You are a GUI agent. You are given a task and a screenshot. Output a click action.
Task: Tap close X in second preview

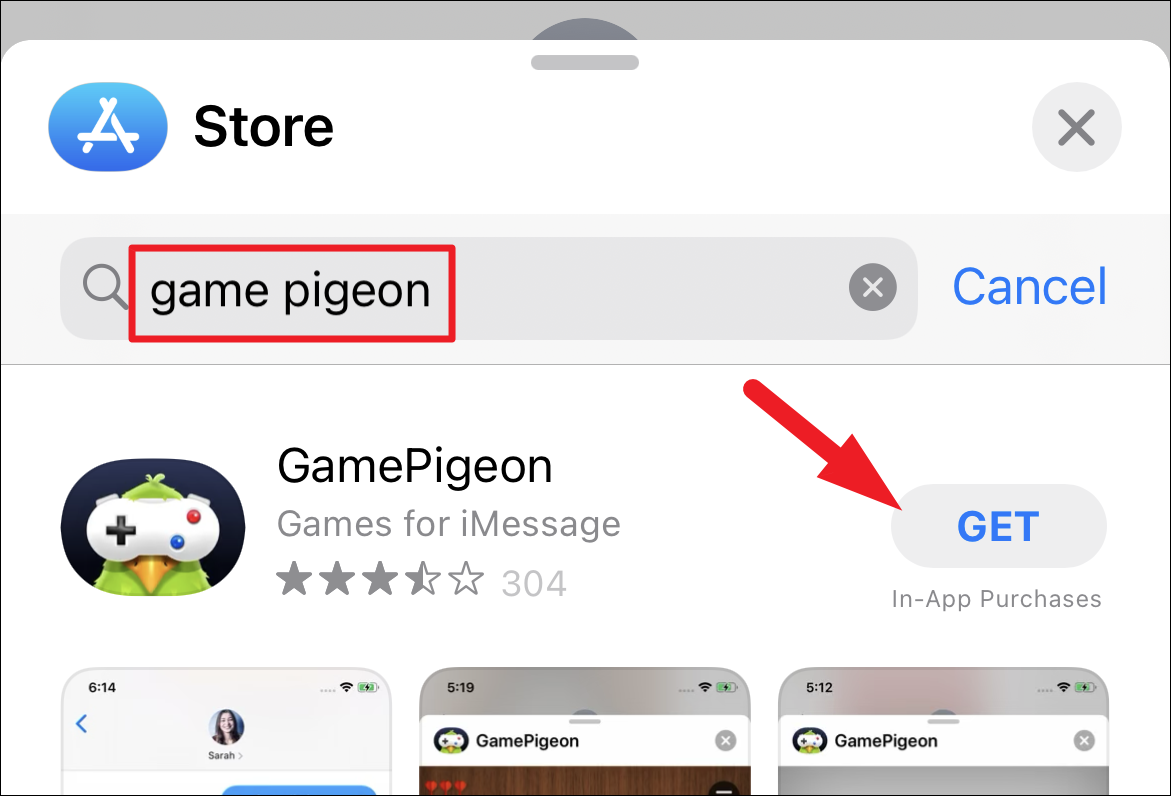pyautogui.click(x=725, y=741)
